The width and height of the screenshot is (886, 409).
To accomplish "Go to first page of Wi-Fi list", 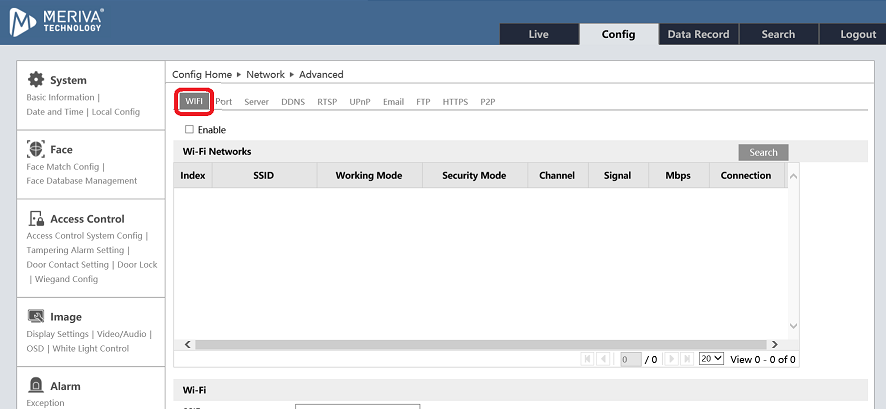I will [587, 359].
